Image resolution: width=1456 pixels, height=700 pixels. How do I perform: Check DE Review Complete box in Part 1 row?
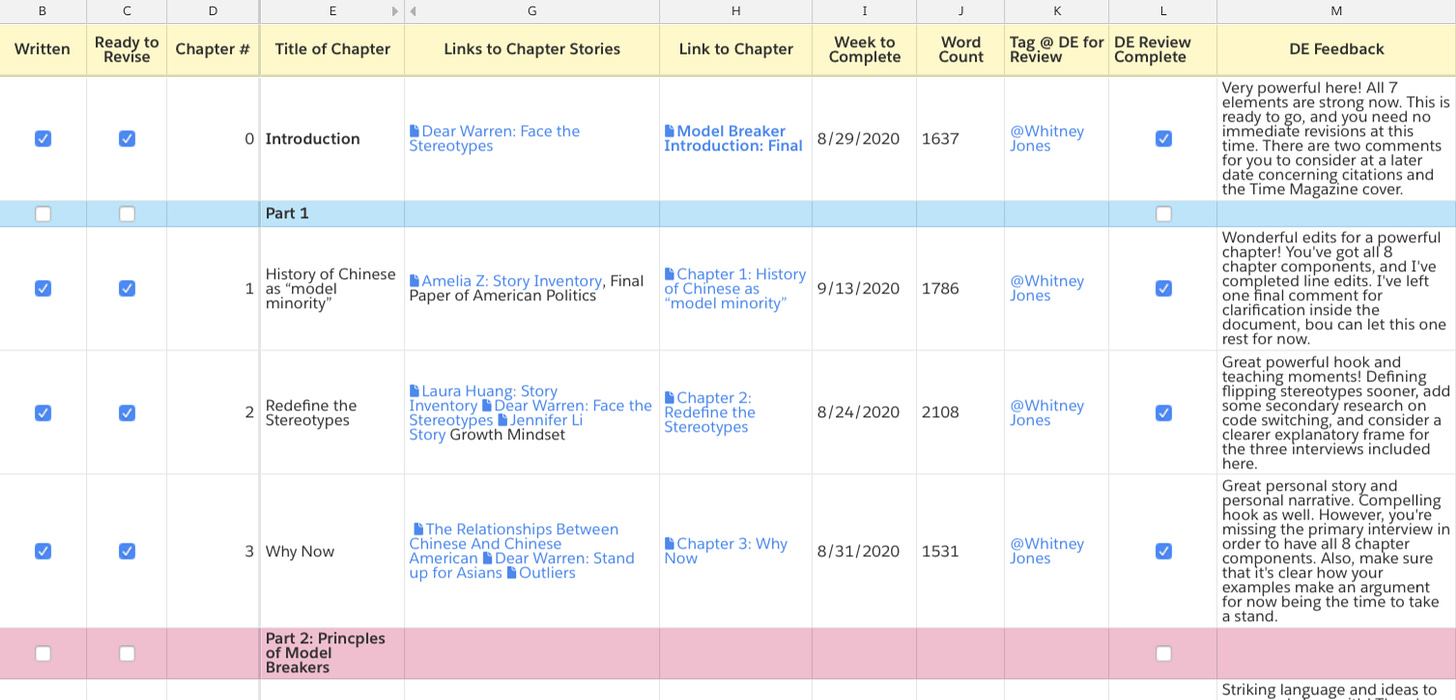coord(1163,214)
